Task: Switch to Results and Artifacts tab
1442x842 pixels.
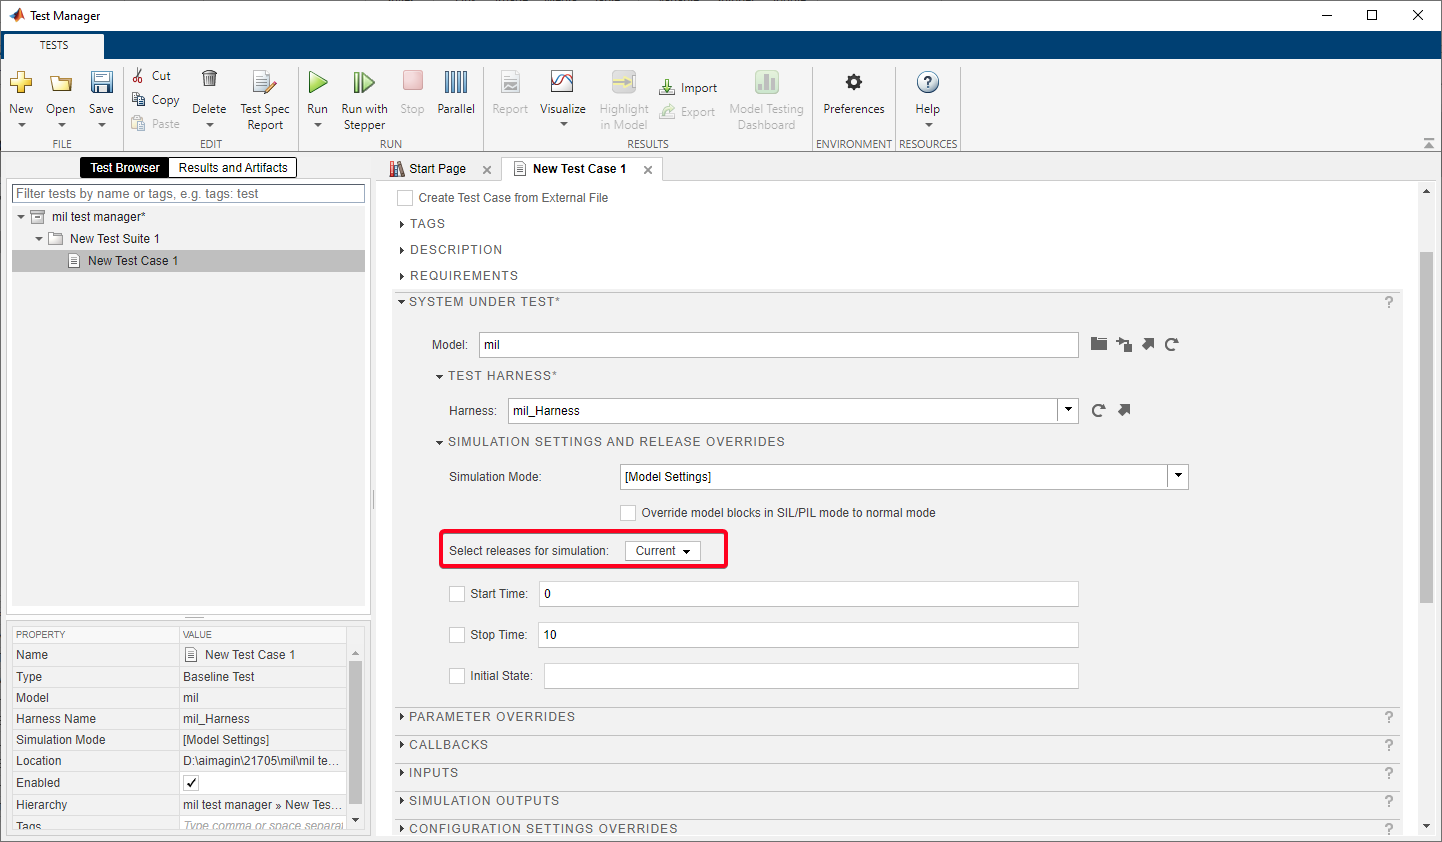Action: 233,168
